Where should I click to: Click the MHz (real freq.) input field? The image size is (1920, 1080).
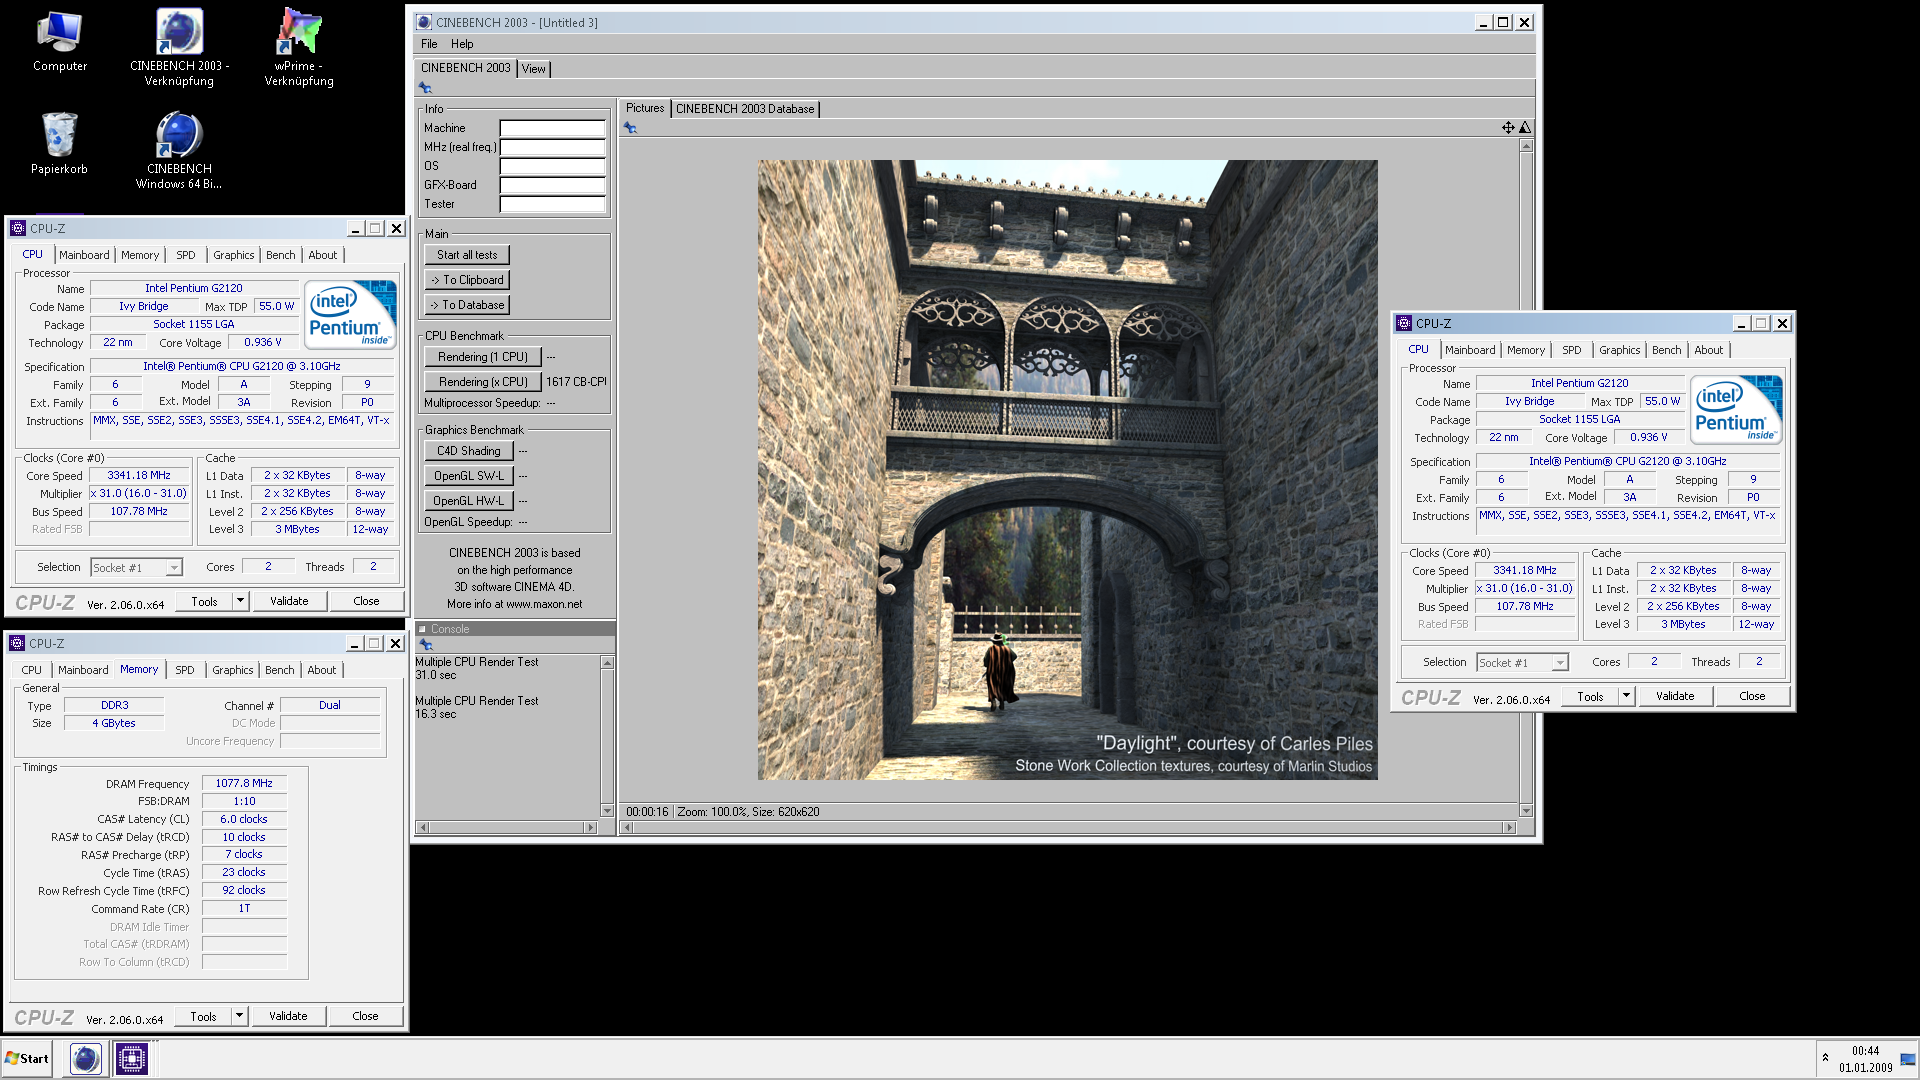coord(552,147)
